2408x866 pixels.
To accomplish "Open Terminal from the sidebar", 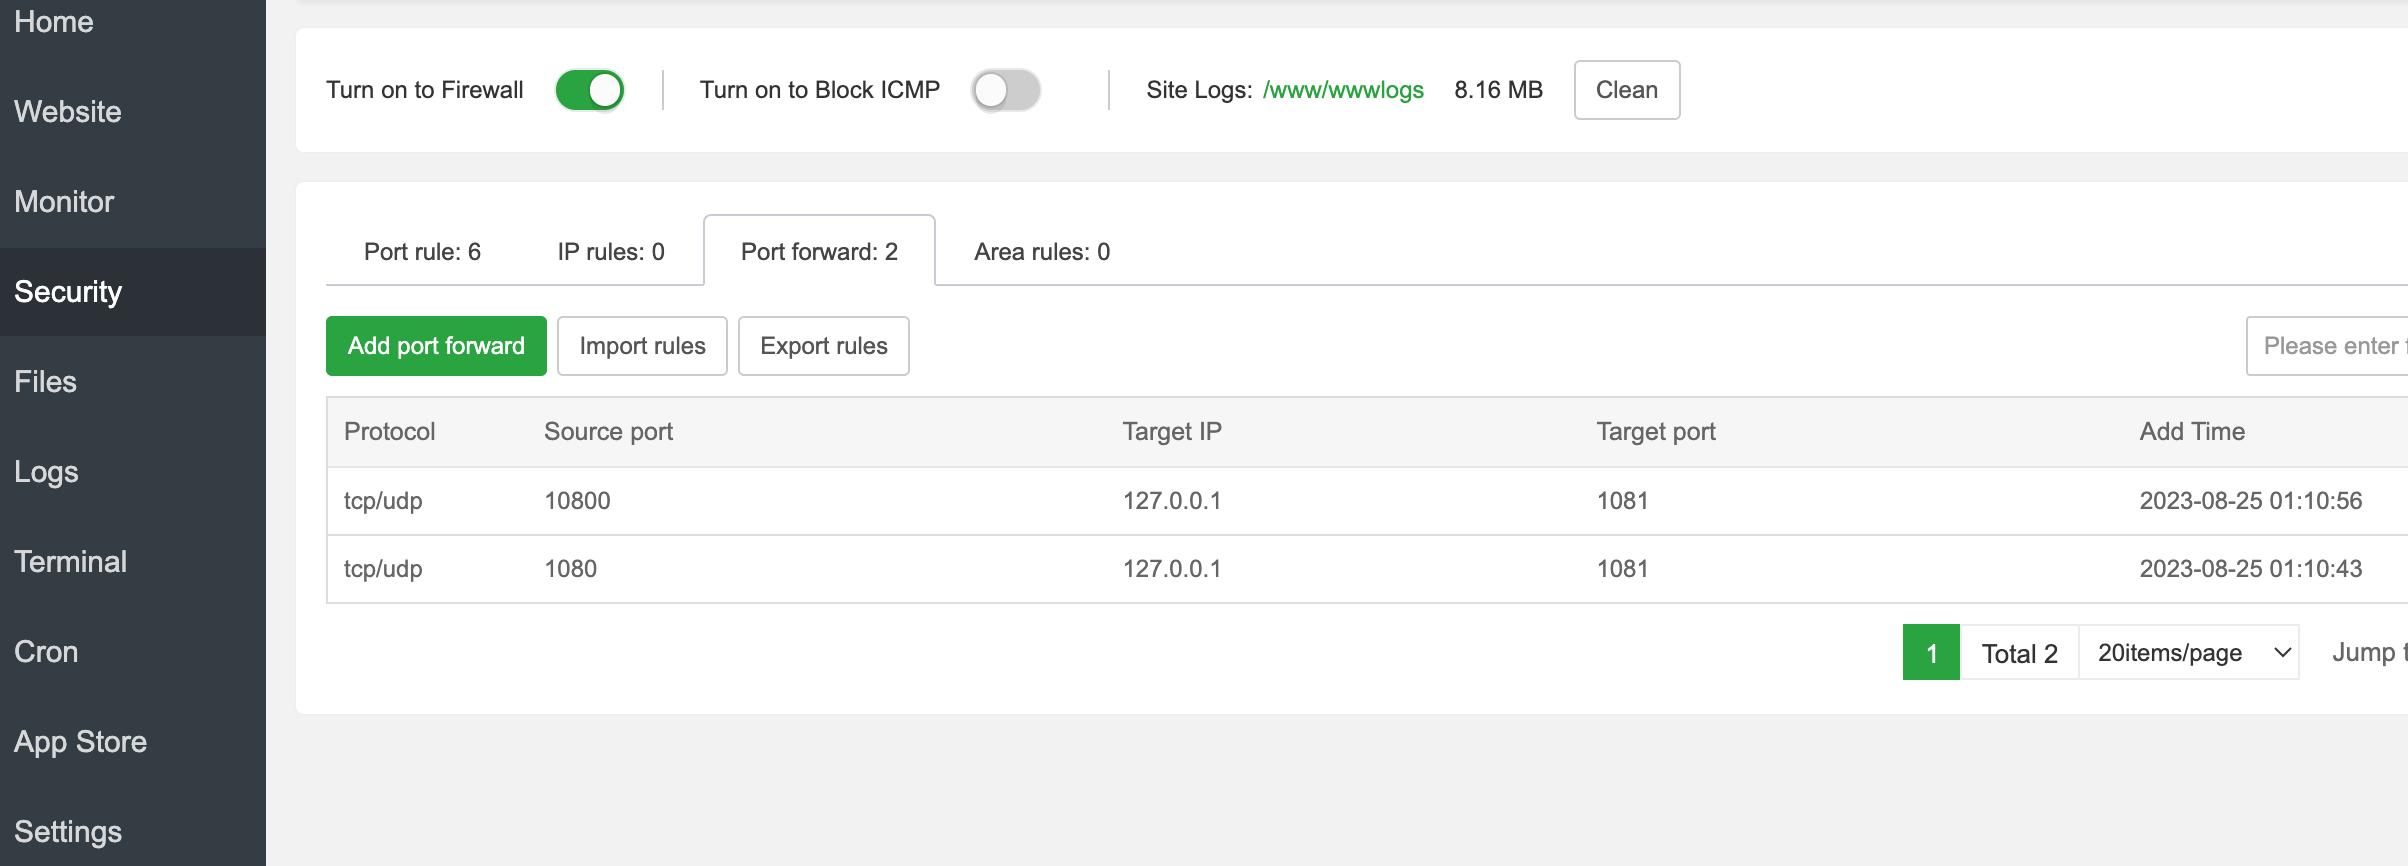I will pyautogui.click(x=70, y=562).
